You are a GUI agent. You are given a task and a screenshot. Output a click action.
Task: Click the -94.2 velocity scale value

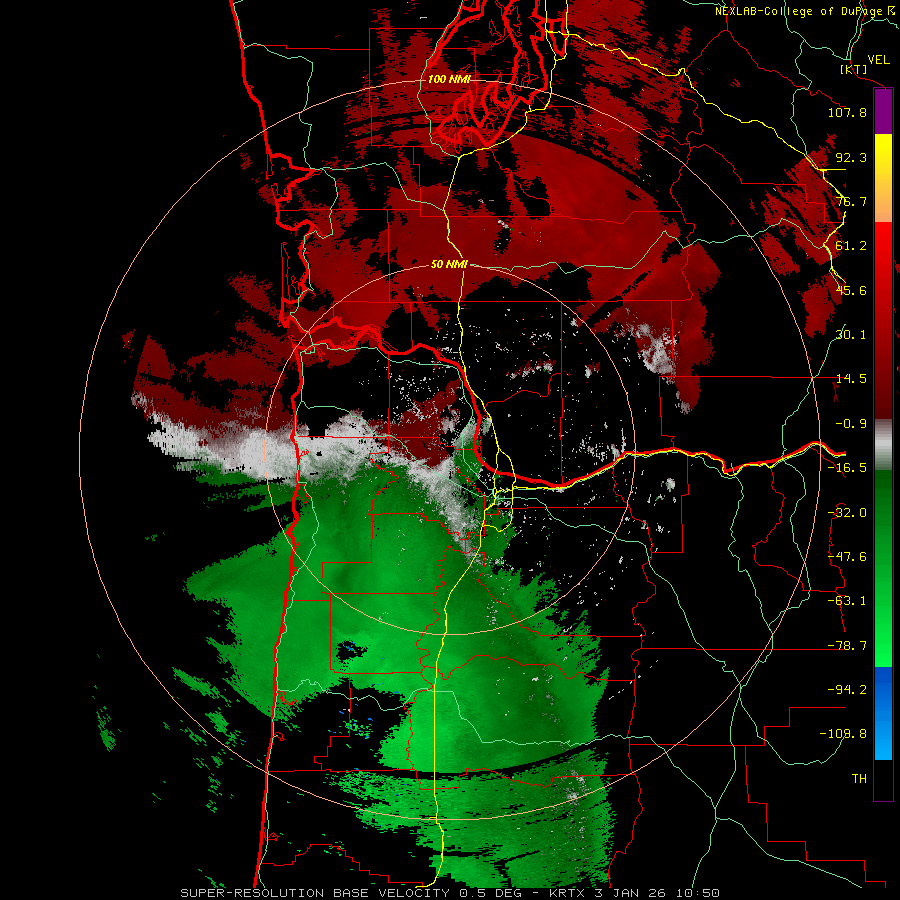click(x=847, y=689)
